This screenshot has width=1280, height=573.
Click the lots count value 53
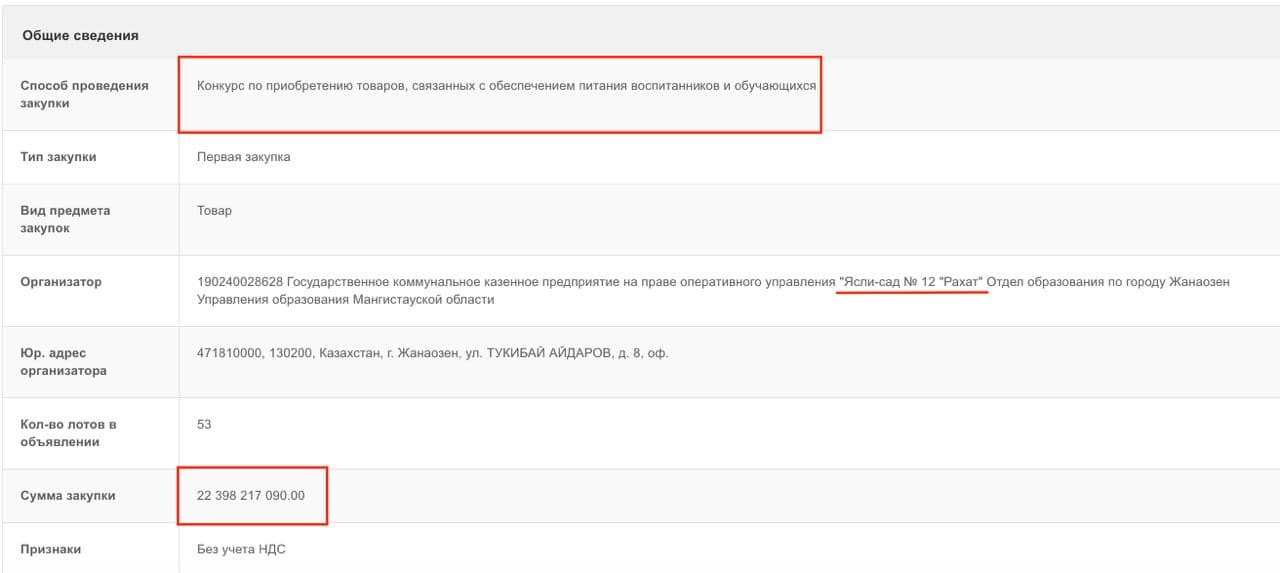coord(204,424)
